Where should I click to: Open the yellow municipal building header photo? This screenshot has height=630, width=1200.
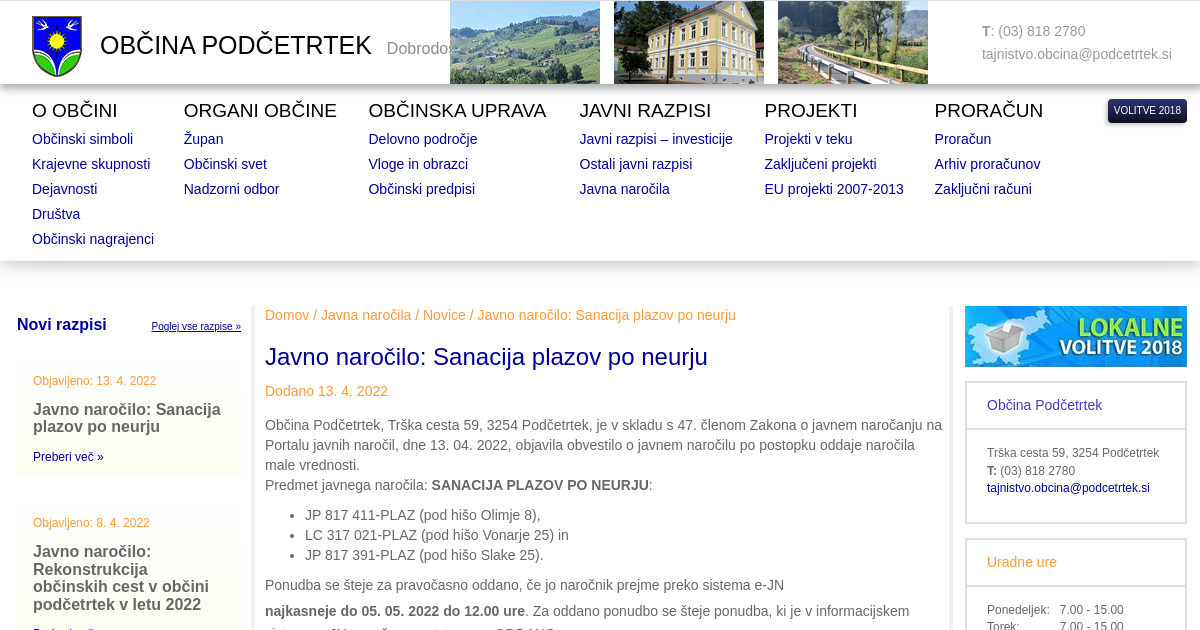688,42
